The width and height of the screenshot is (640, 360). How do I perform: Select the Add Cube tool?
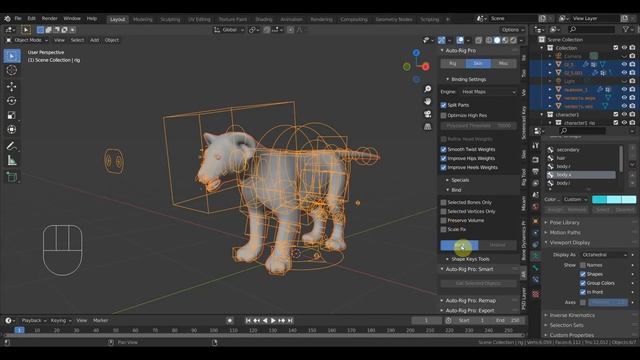click(x=12, y=177)
